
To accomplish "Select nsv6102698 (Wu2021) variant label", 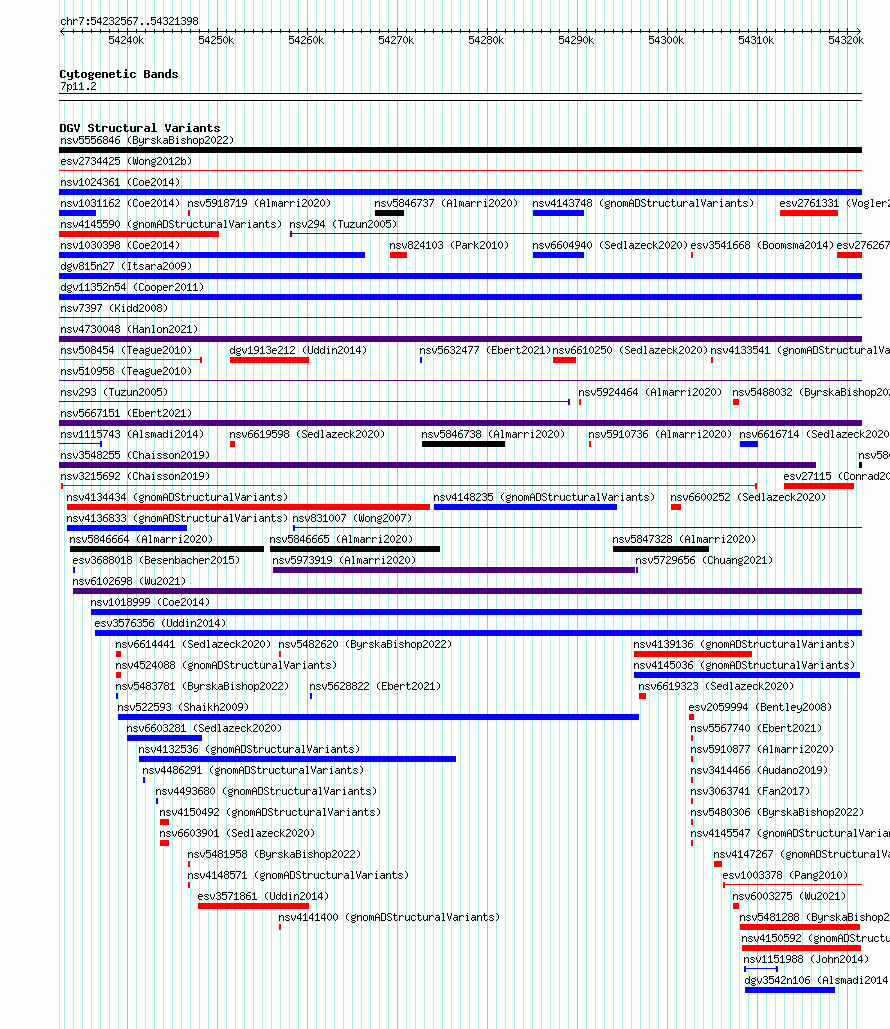I will 129,581.
